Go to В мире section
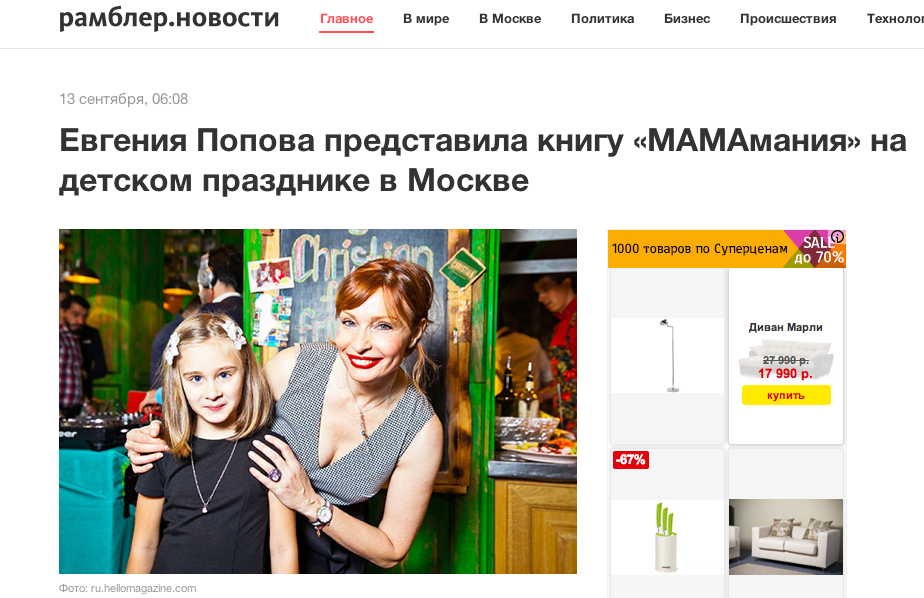 point(426,19)
